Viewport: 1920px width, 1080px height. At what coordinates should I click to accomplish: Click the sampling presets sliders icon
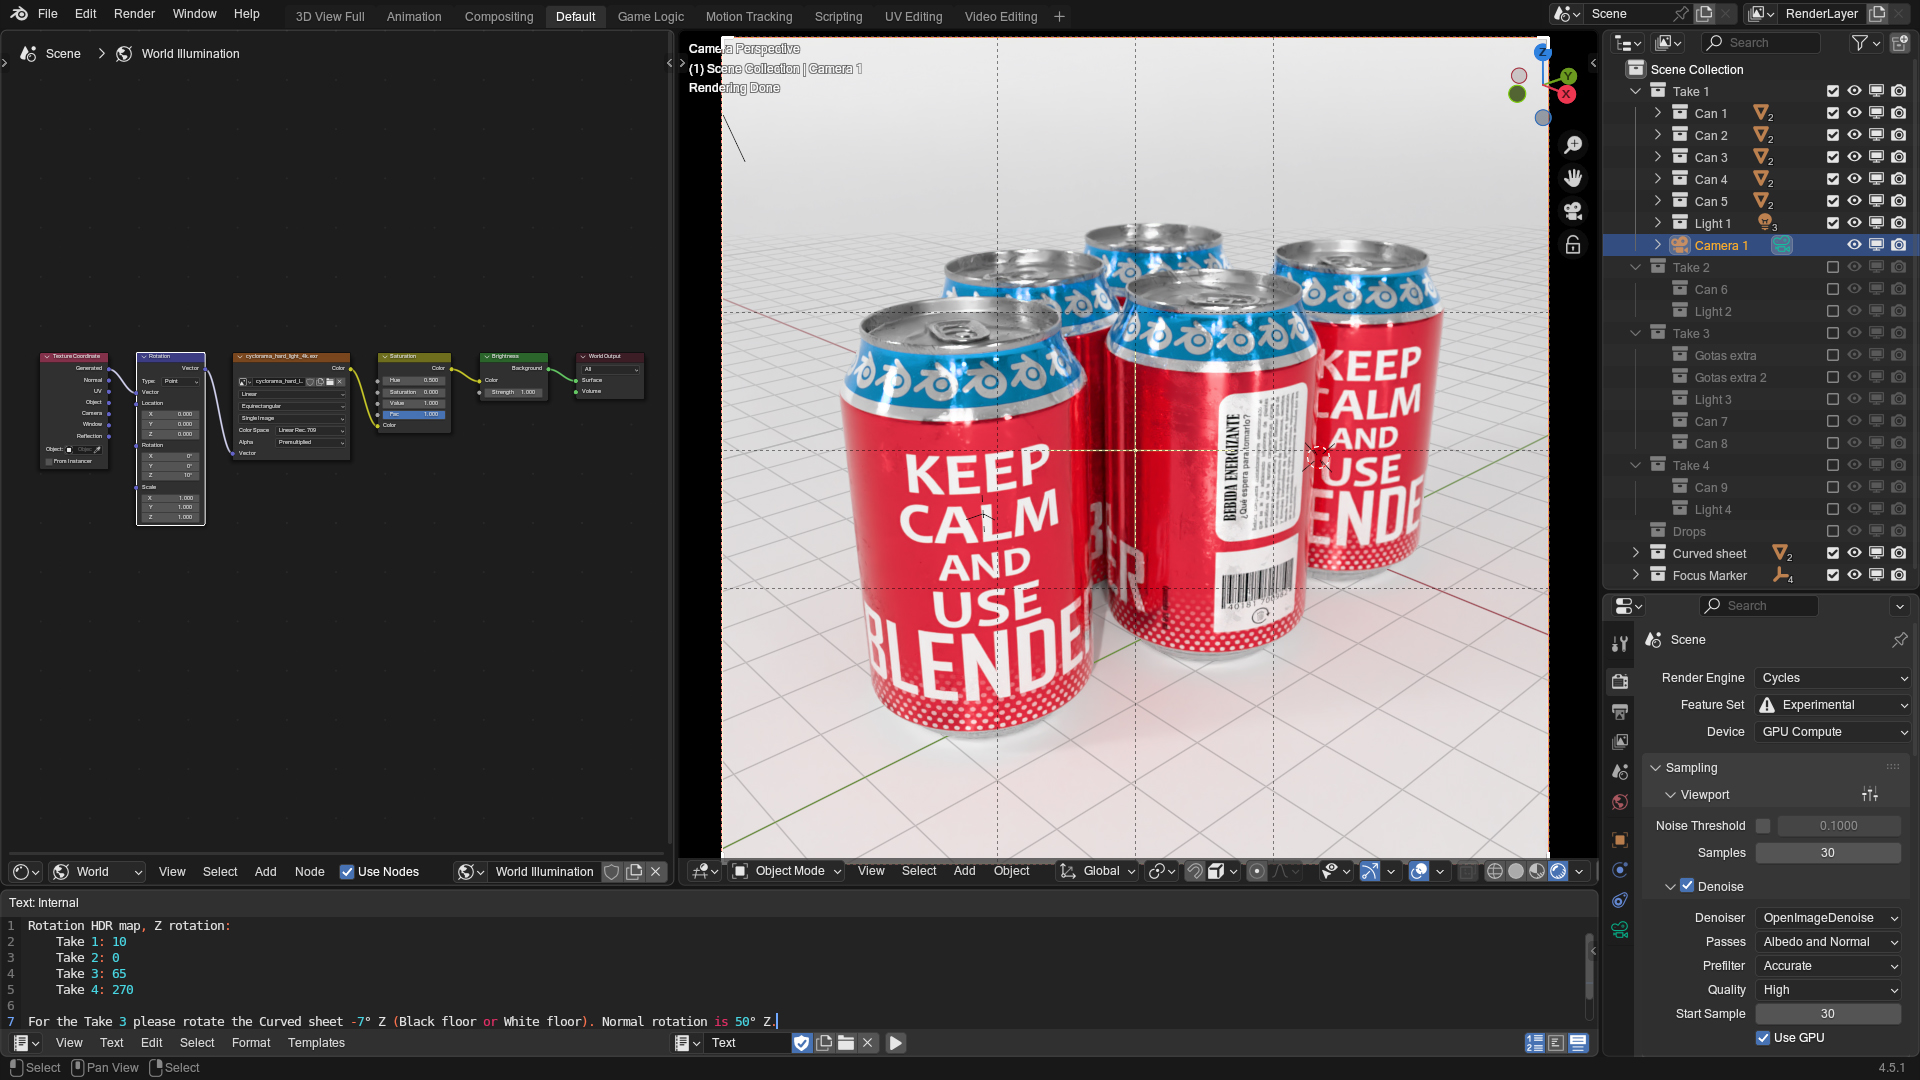(1870, 795)
